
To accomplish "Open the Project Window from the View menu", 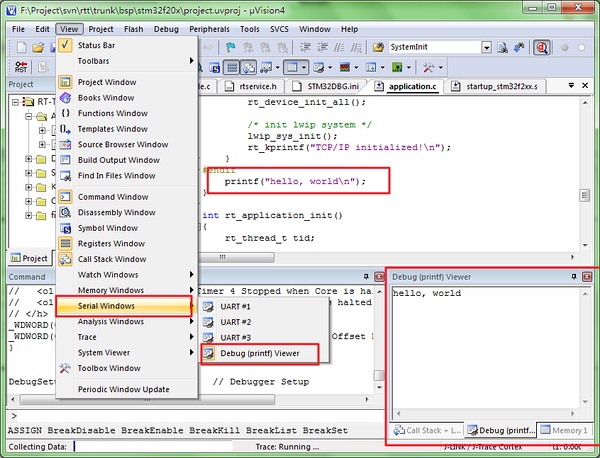I will tap(111, 82).
